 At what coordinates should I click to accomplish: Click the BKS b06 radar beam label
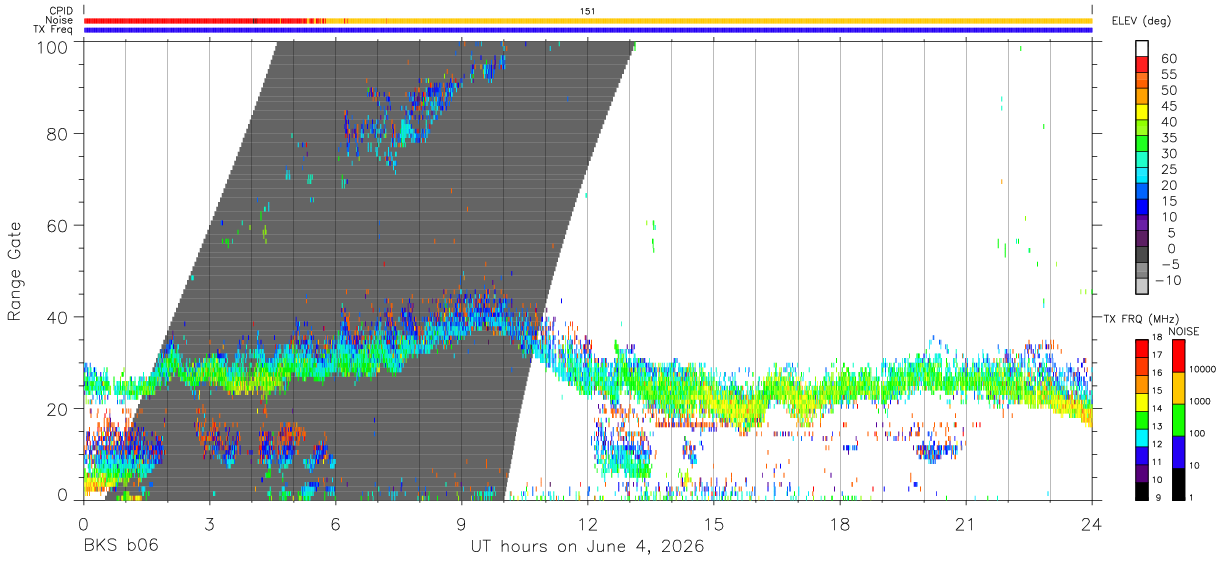(120, 546)
